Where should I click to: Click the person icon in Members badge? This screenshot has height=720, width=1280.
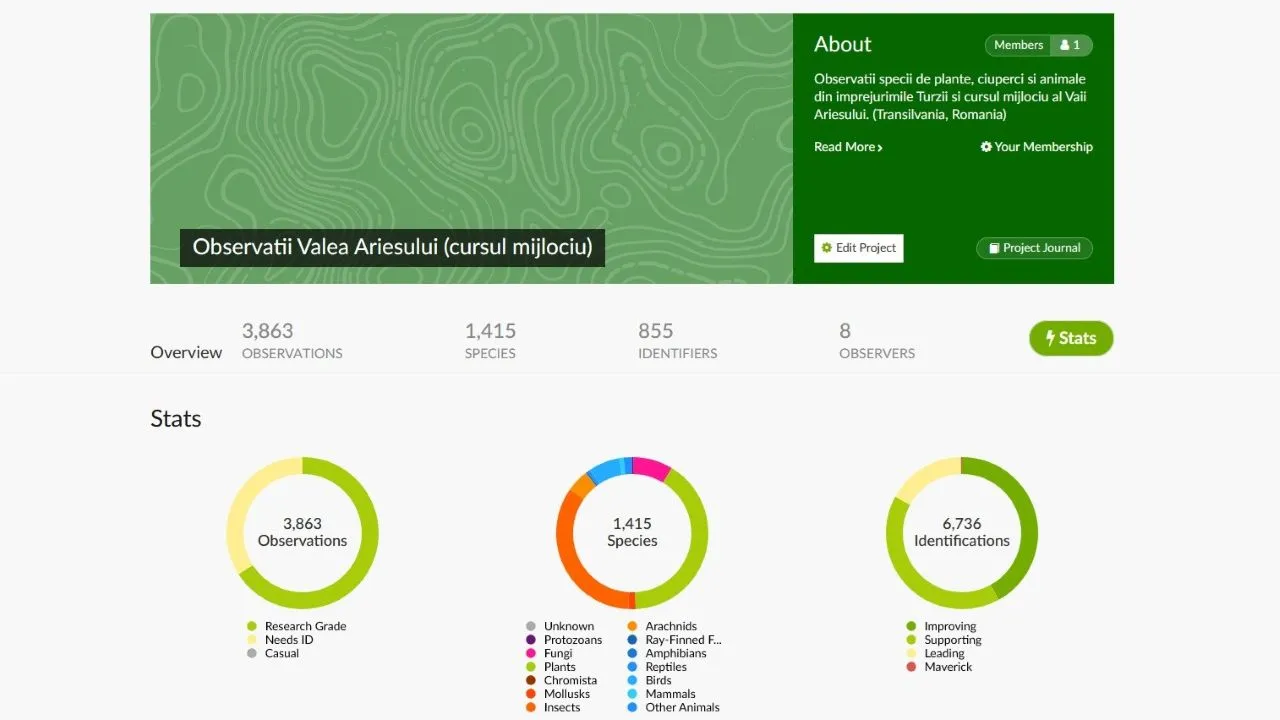pos(1065,45)
